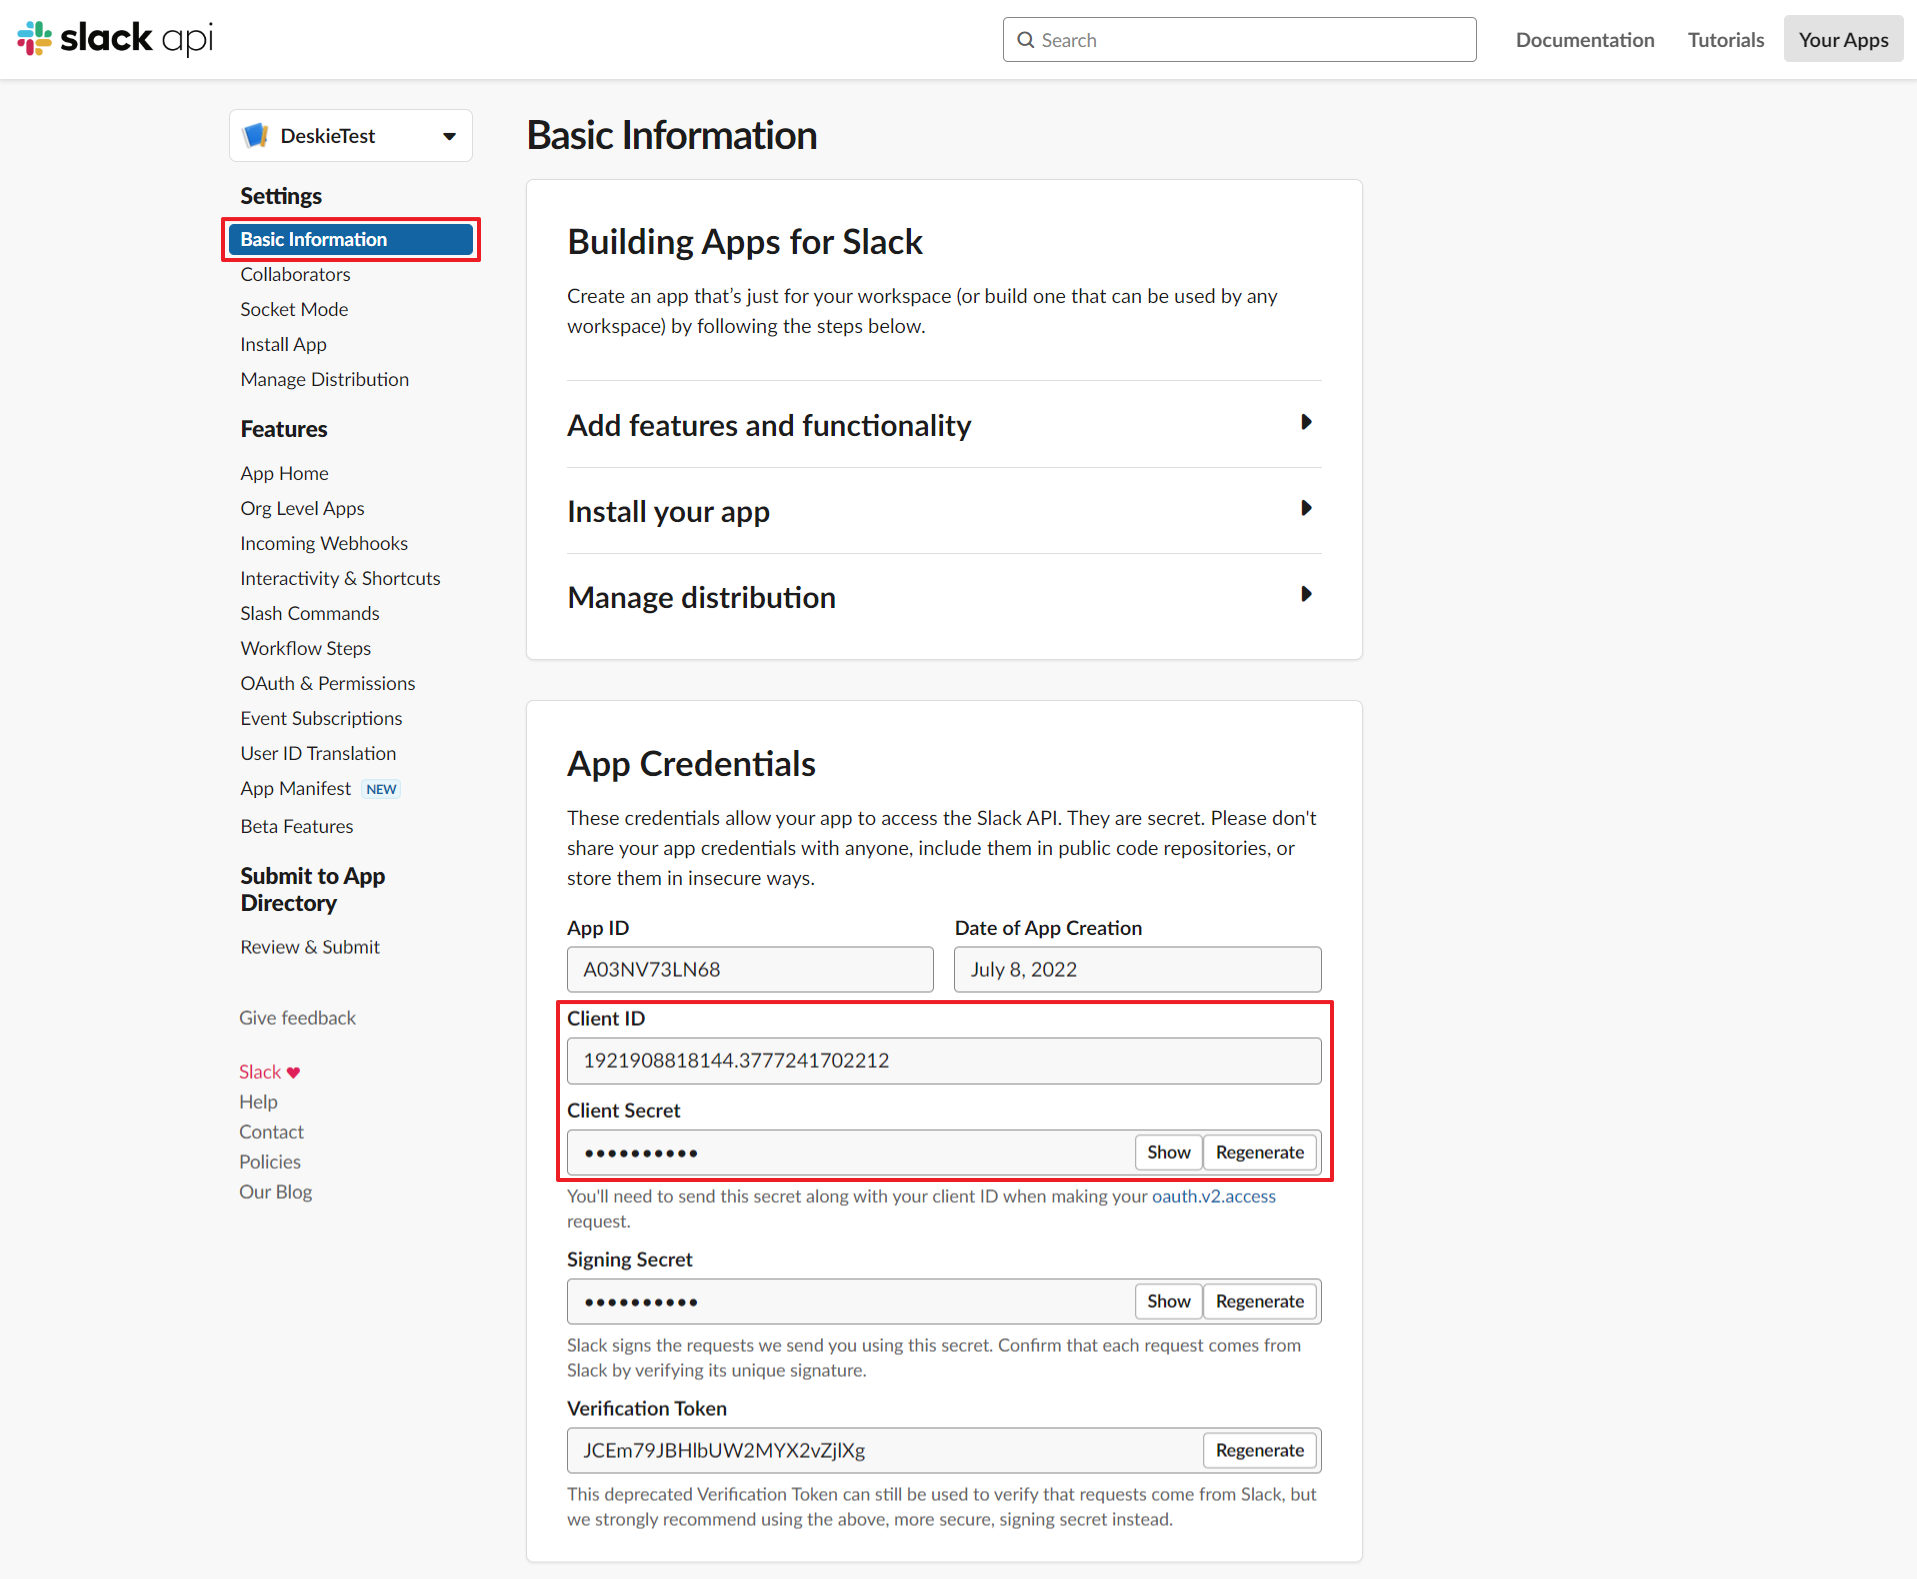Click Give feedback link

pyautogui.click(x=297, y=1018)
